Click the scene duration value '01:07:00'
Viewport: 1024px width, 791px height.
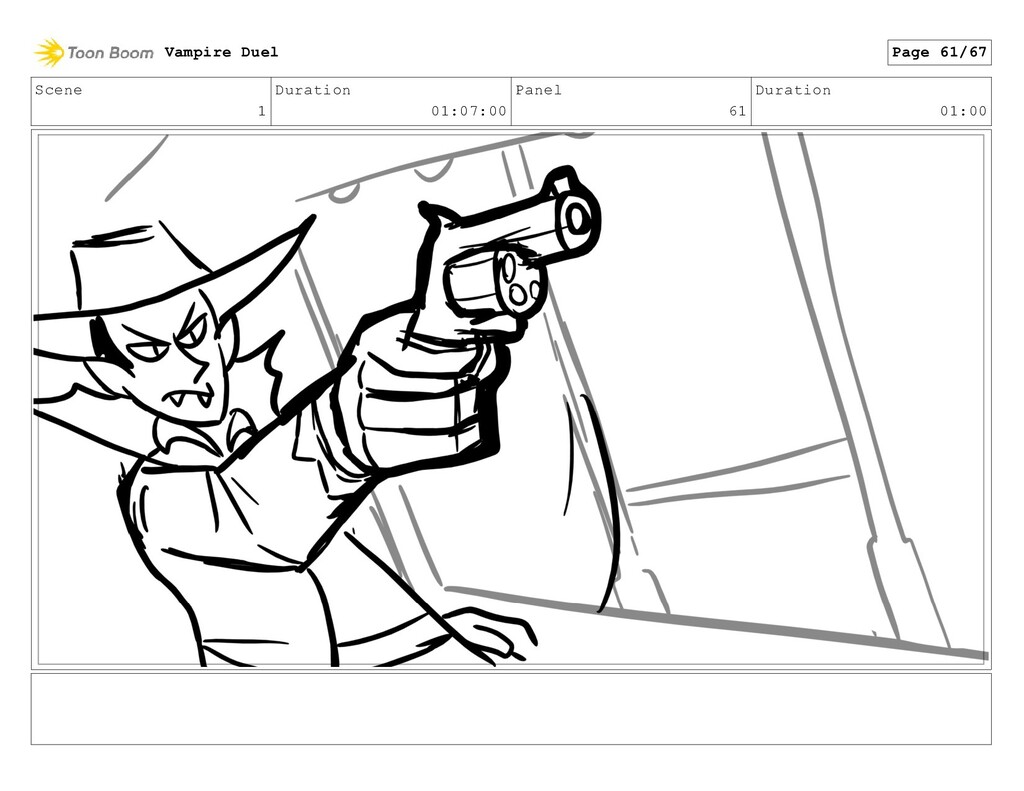point(469,111)
